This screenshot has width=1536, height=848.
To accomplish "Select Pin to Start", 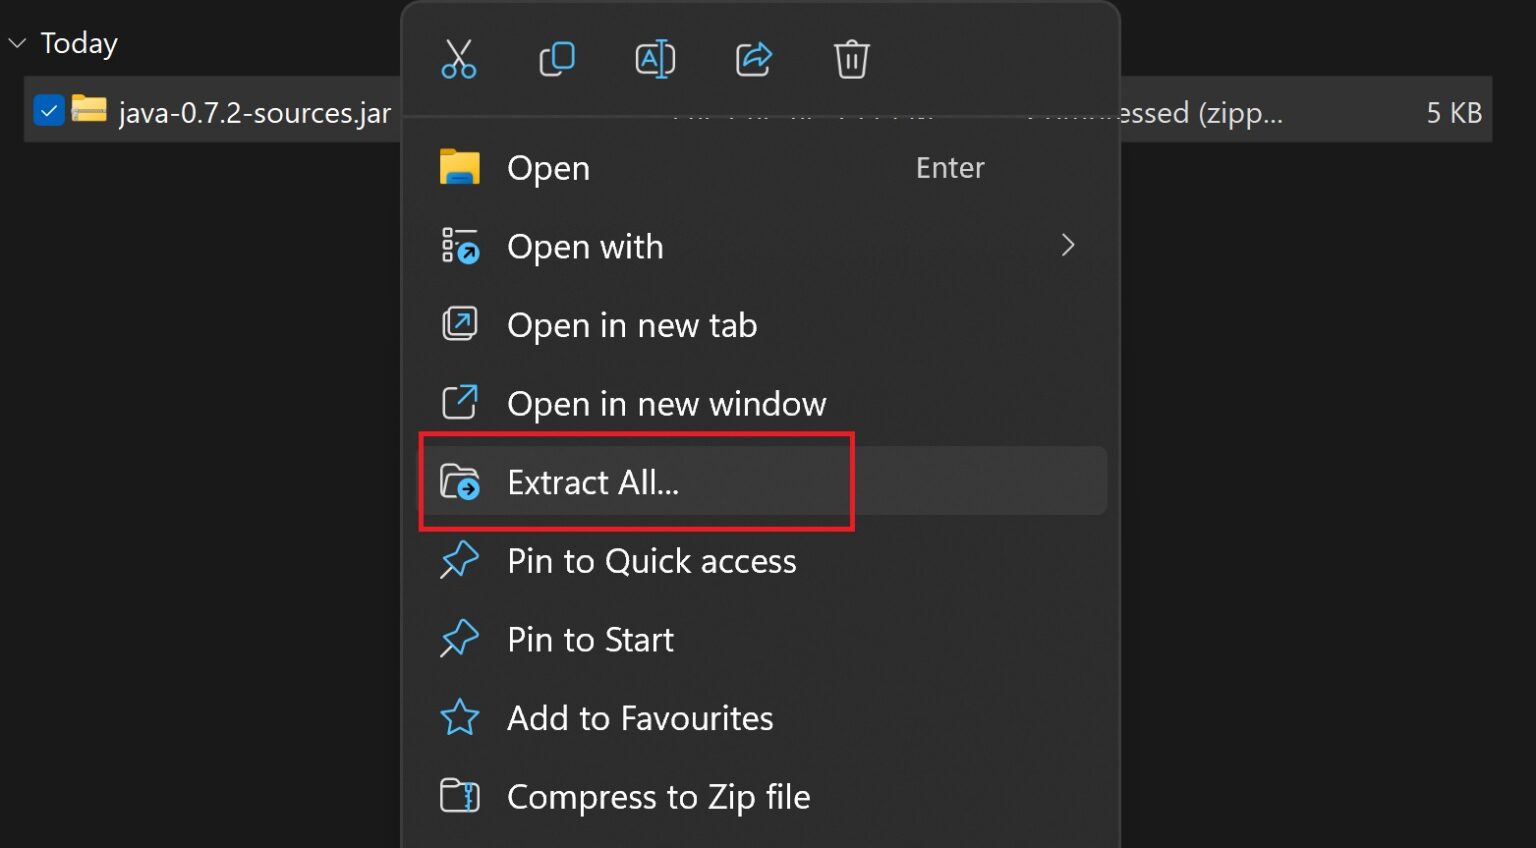I will tap(590, 639).
